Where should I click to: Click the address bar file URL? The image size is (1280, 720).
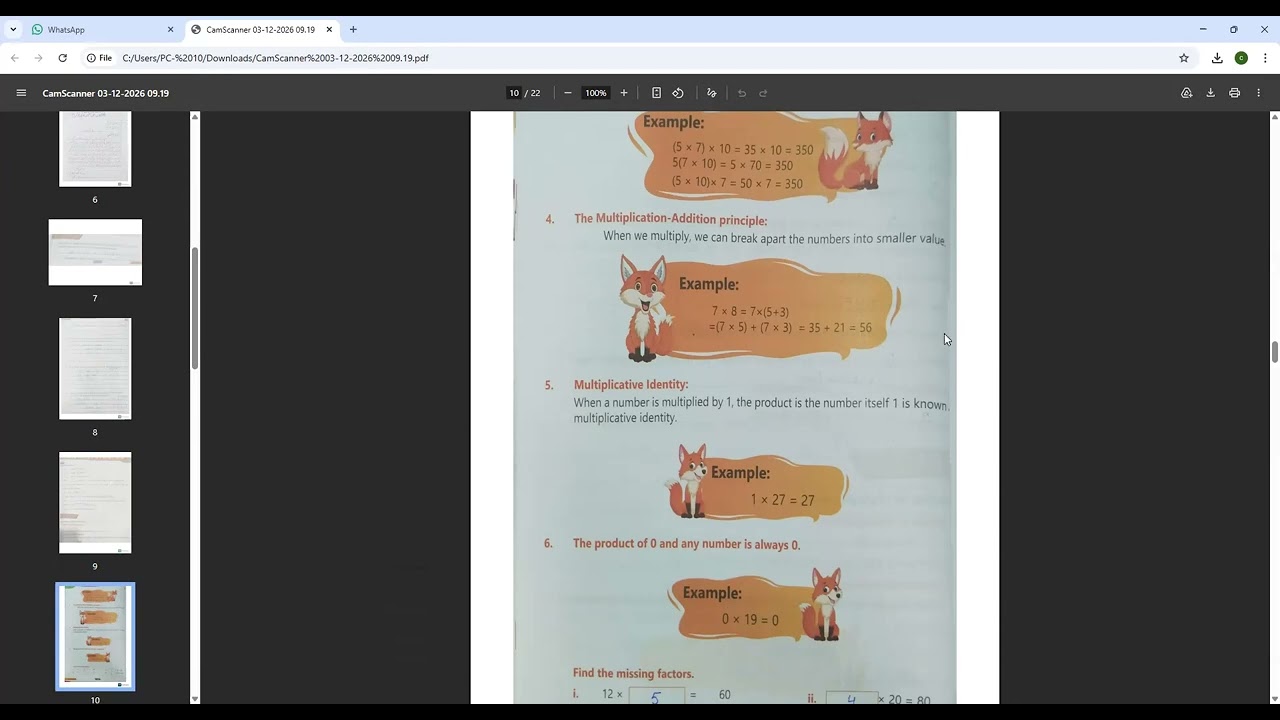(x=275, y=58)
